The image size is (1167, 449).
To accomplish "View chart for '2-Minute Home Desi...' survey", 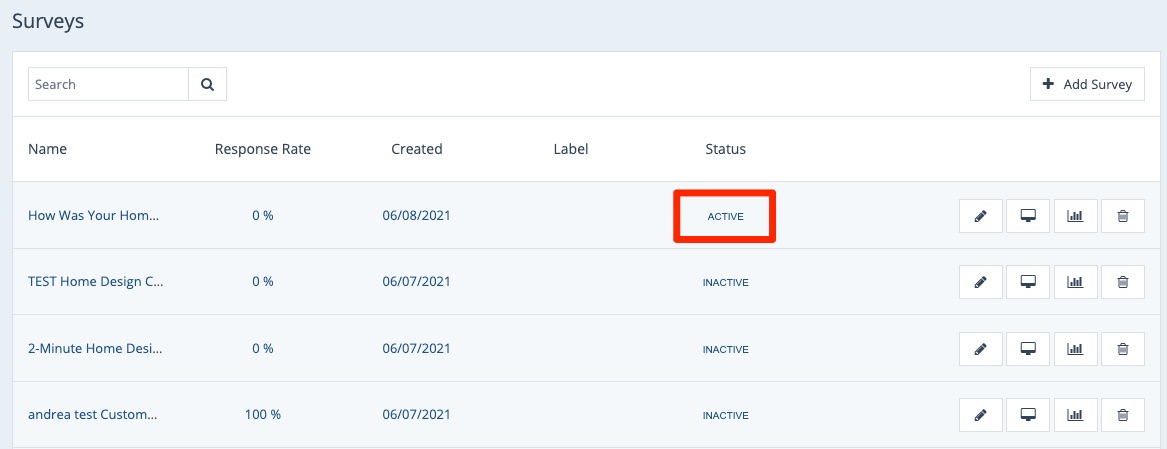I will pos(1075,349).
